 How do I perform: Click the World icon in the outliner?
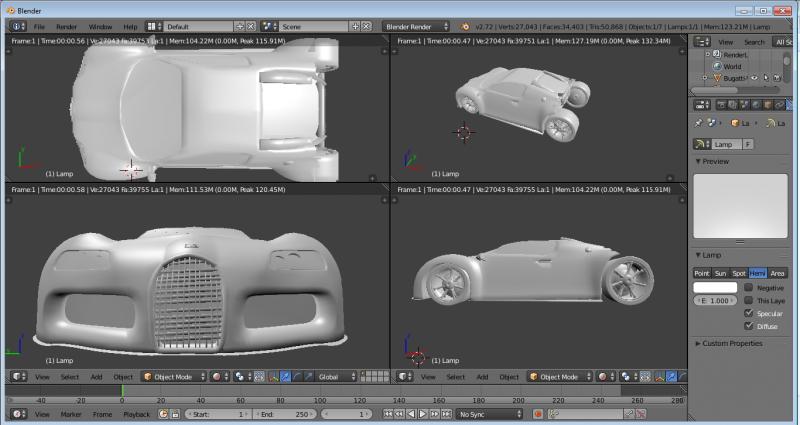[716, 66]
